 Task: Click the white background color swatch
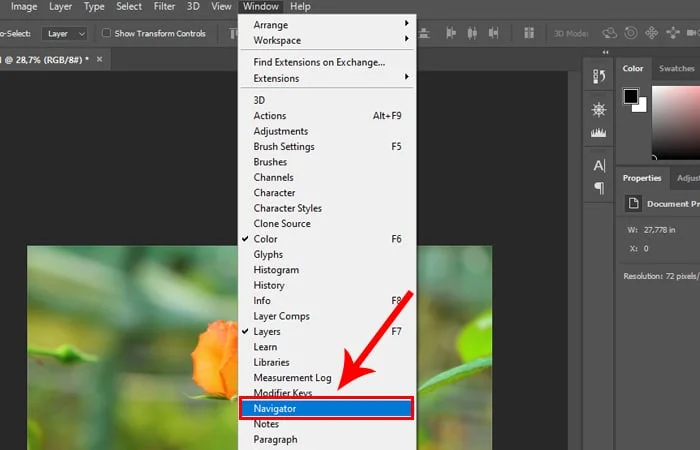642,107
